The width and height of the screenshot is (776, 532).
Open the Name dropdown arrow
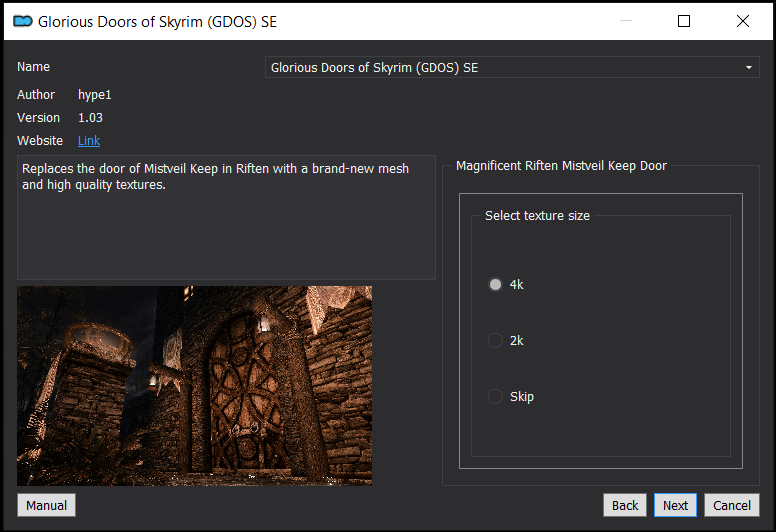(x=749, y=67)
